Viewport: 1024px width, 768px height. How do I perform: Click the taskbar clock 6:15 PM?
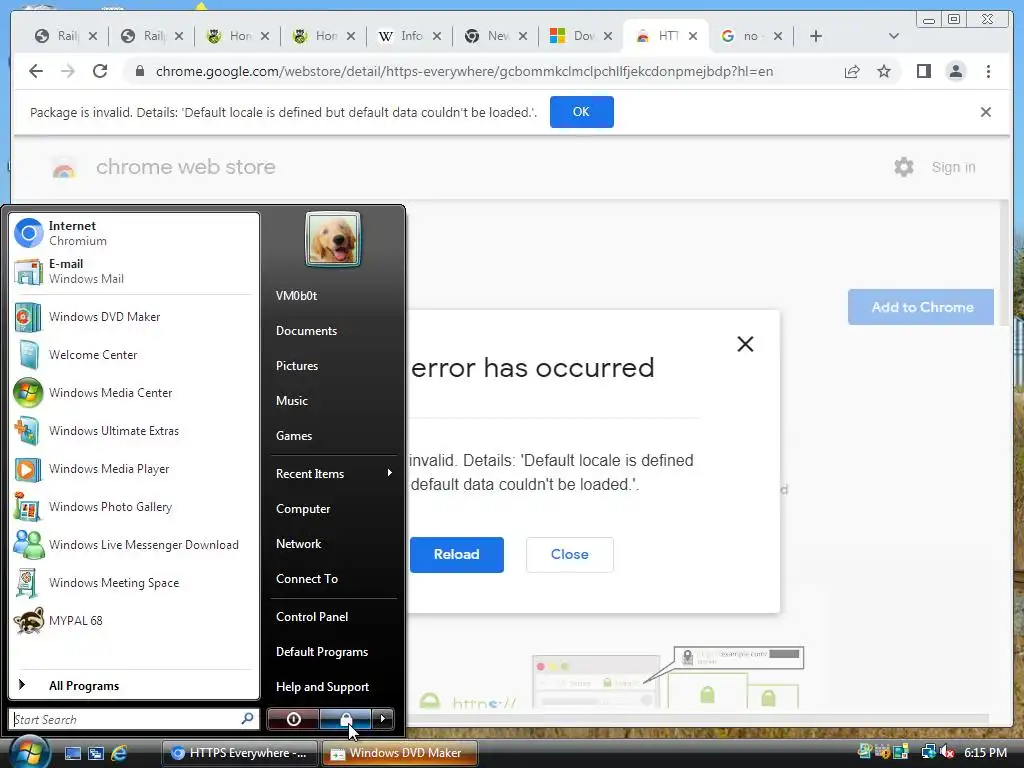(985, 752)
